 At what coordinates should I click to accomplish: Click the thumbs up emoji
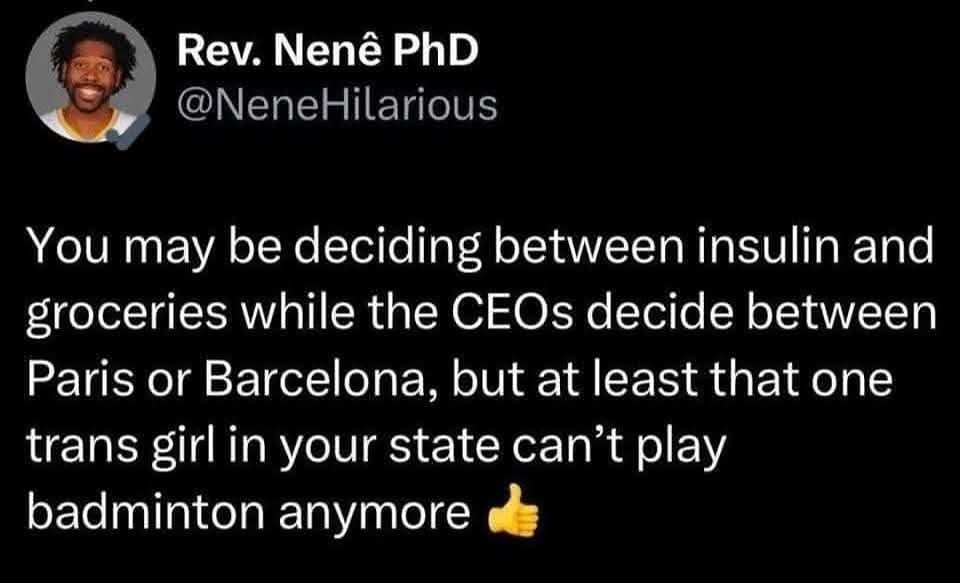coord(513,513)
